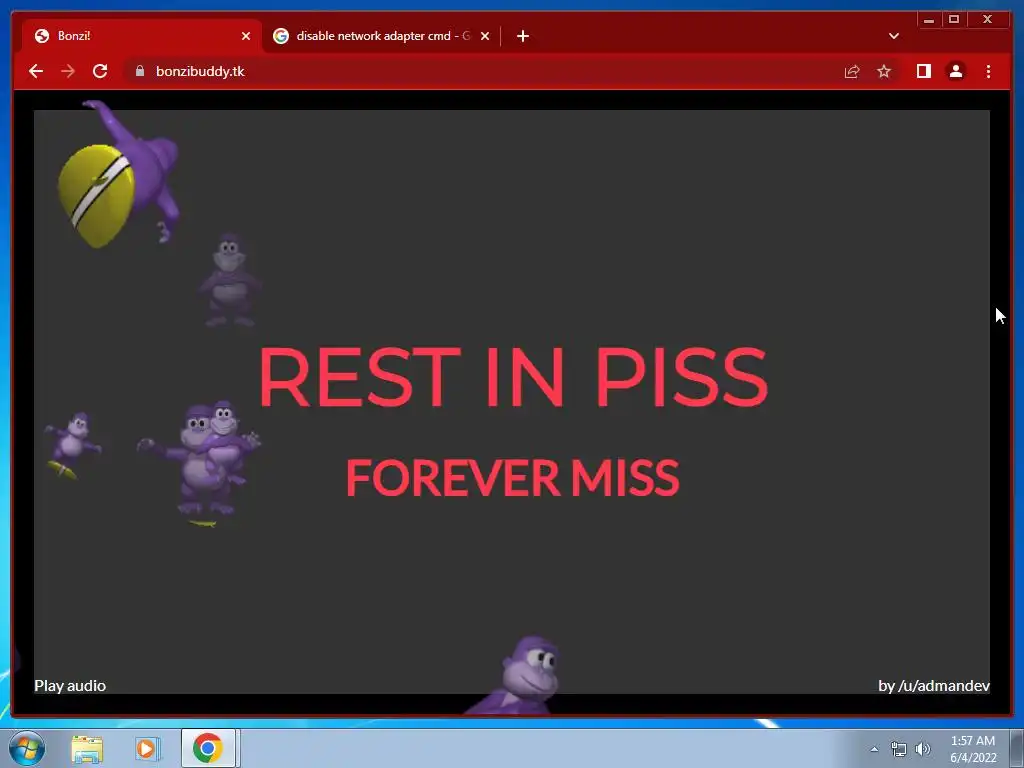Click the forward navigation arrow
This screenshot has height=768, width=1024.
point(68,71)
